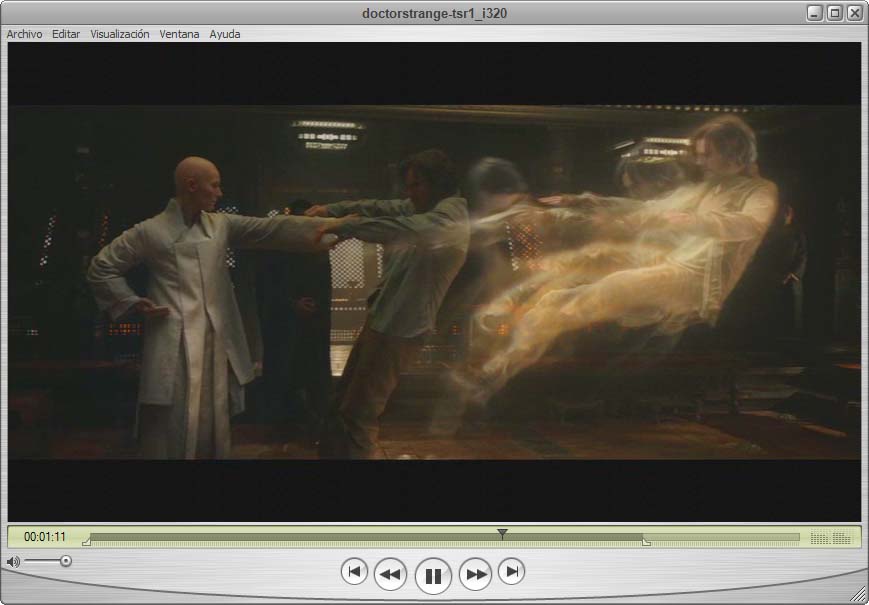This screenshot has height=605, width=869.
Task: Click the window resize grip corner
Action: point(857,594)
